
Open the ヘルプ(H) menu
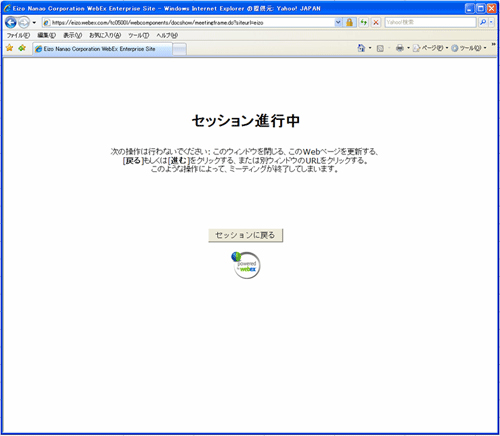coord(167,35)
